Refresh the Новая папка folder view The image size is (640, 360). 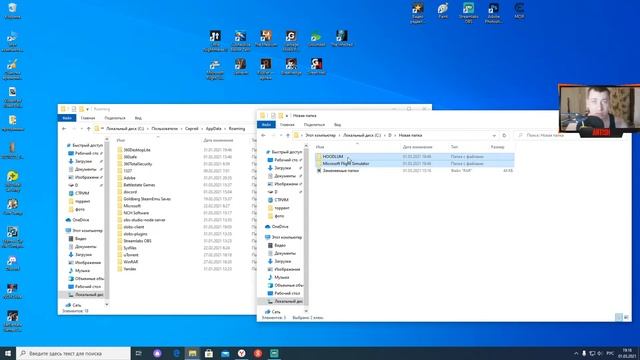point(504,135)
